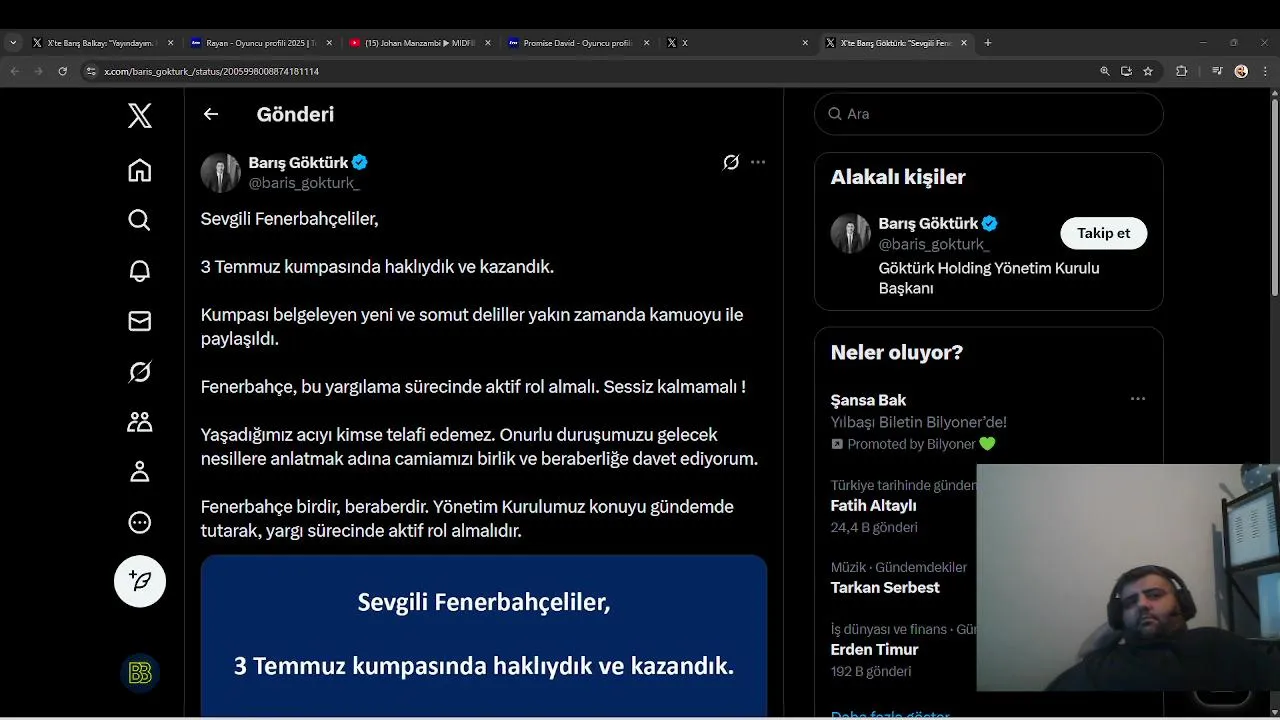Open Grok icon in left sidebar
1280x720 pixels.
[140, 372]
